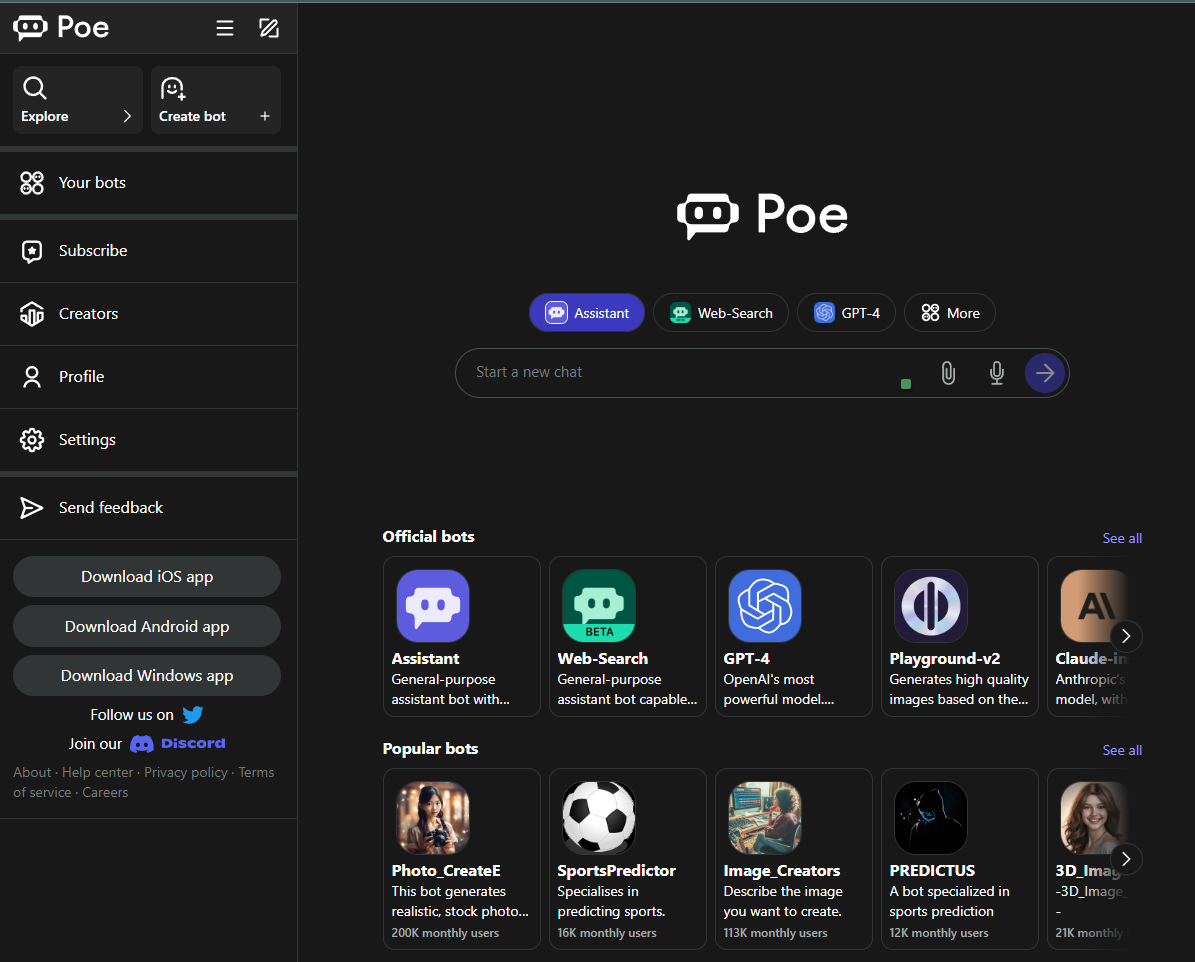1195x962 pixels.
Task: Click See all for Official bots
Action: coord(1122,538)
